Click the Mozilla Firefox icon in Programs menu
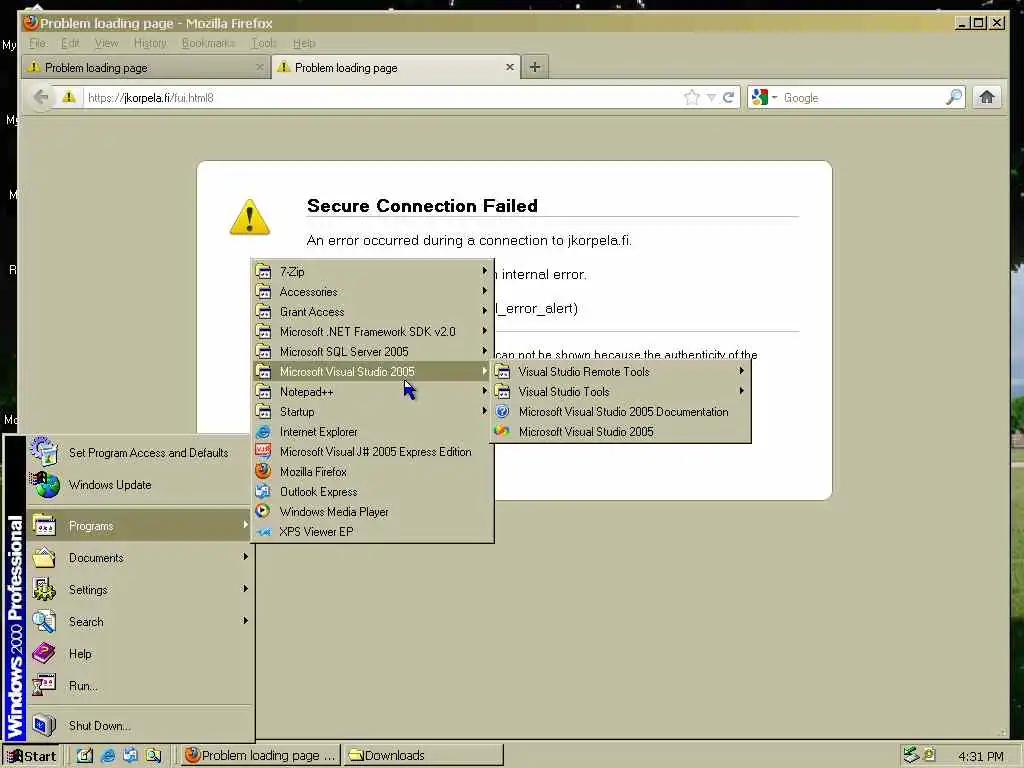The height and width of the screenshot is (768, 1024). 263,472
